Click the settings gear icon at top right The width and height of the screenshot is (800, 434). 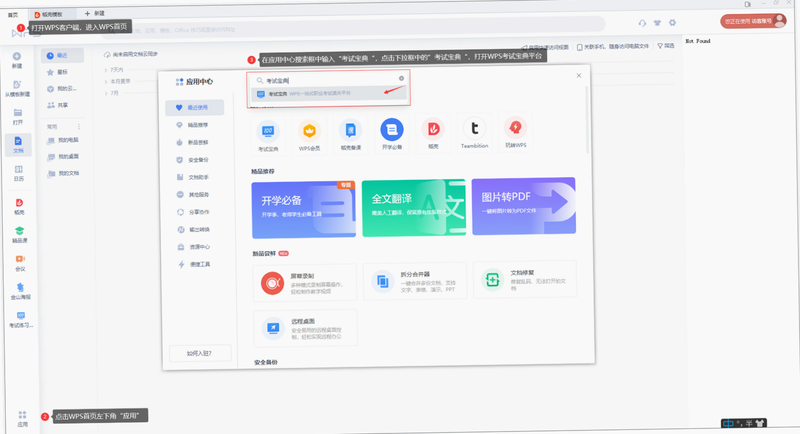coord(672,22)
